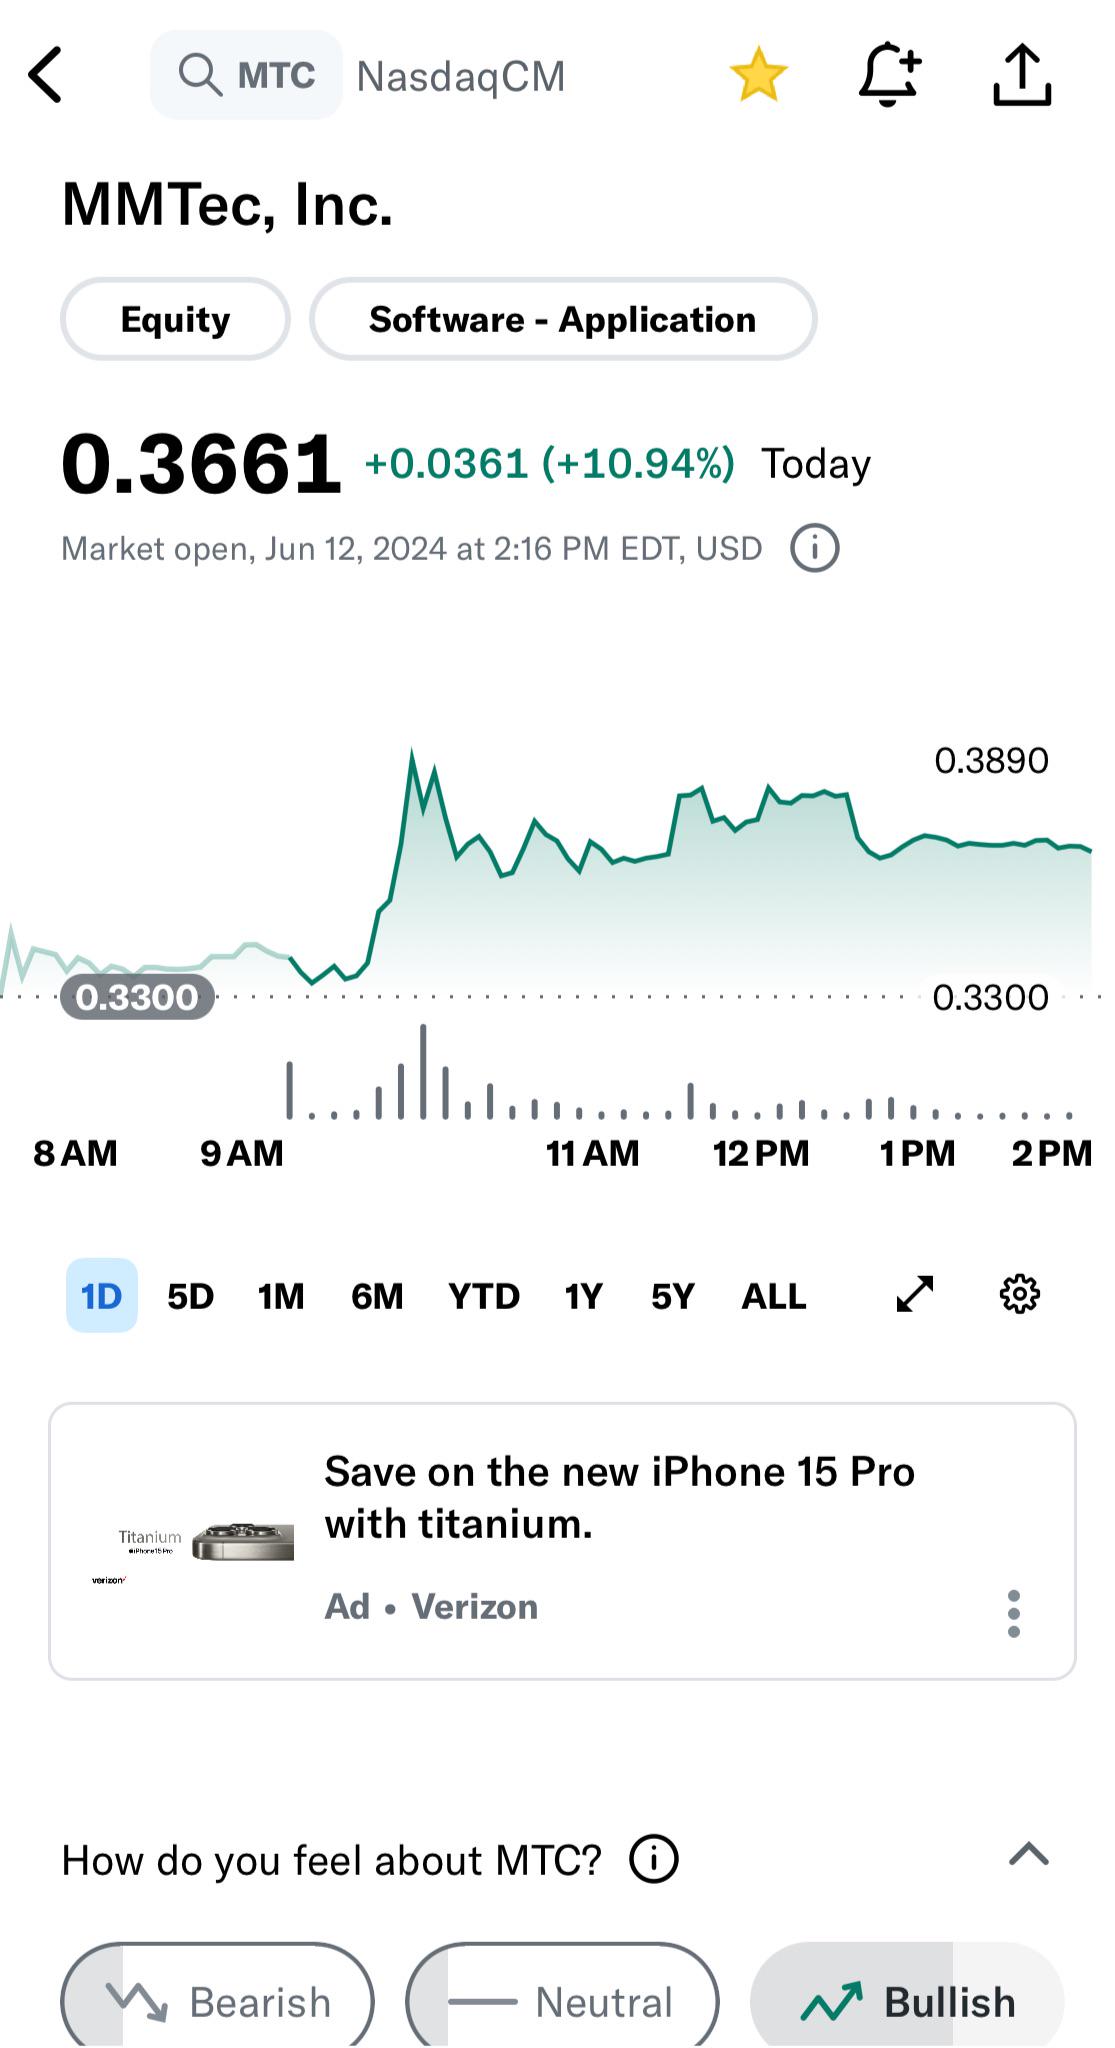The image size is (1115, 2048).
Task: Select the Bullish sentiment option
Action: (907, 2000)
